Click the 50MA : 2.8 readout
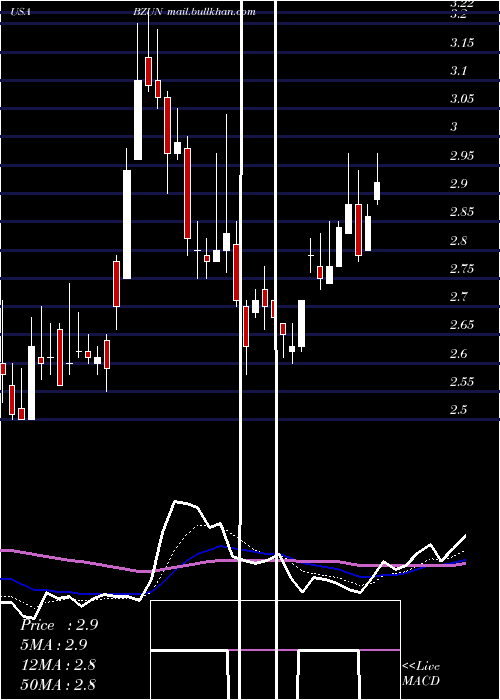Screen dimensions: 500x700 click(58, 684)
